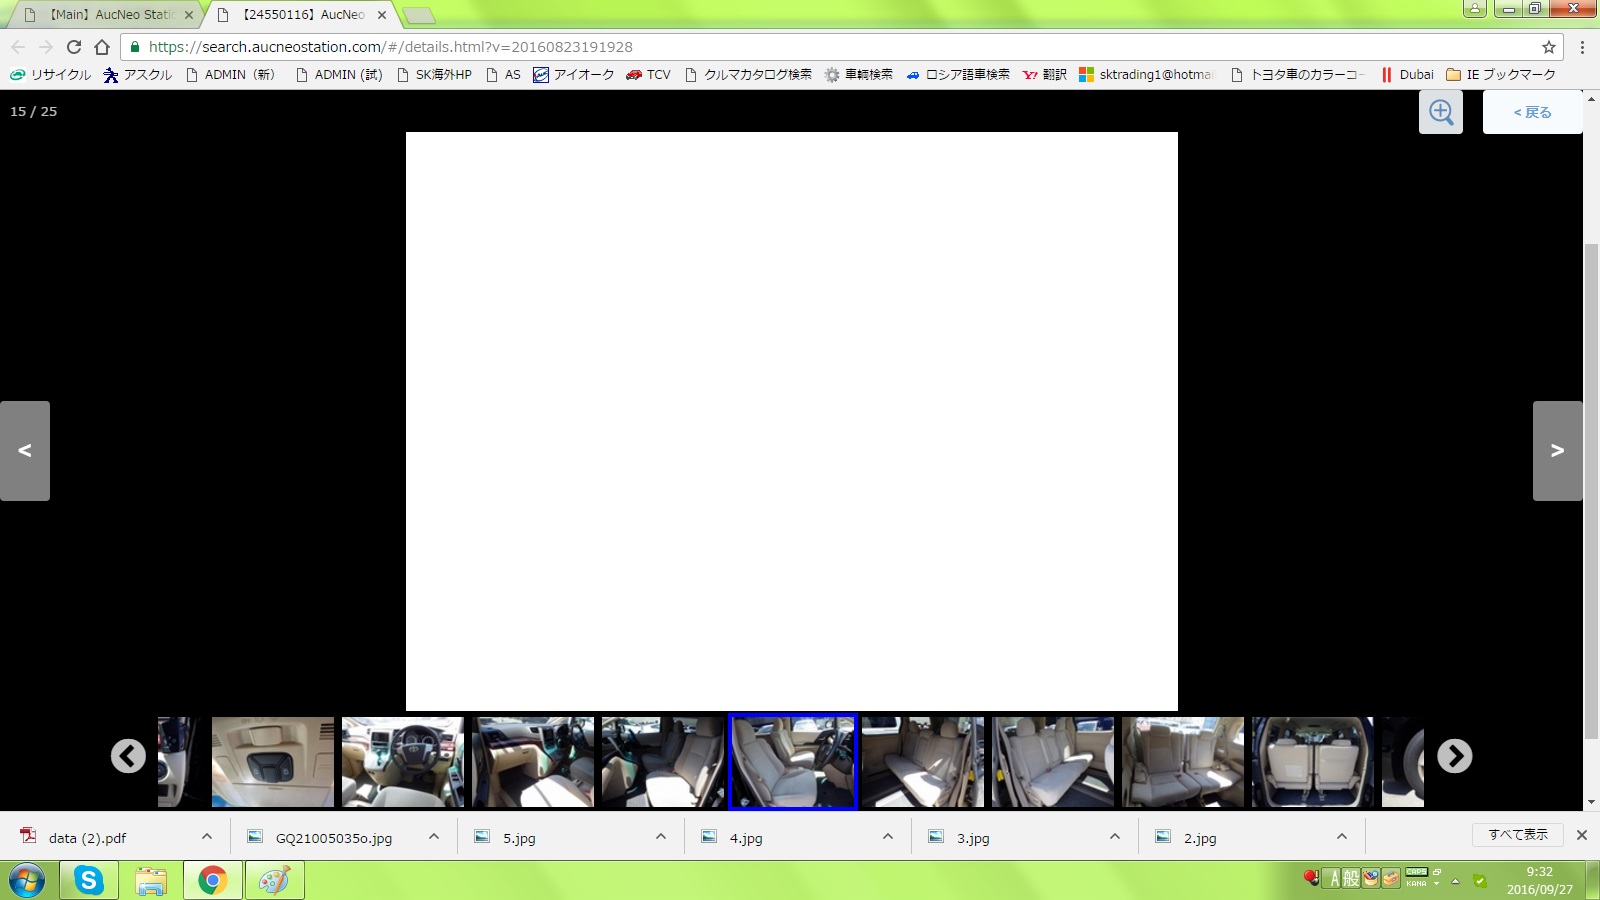The image size is (1600, 900).
Task: Open Paint from the taskbar
Action: [x=274, y=880]
